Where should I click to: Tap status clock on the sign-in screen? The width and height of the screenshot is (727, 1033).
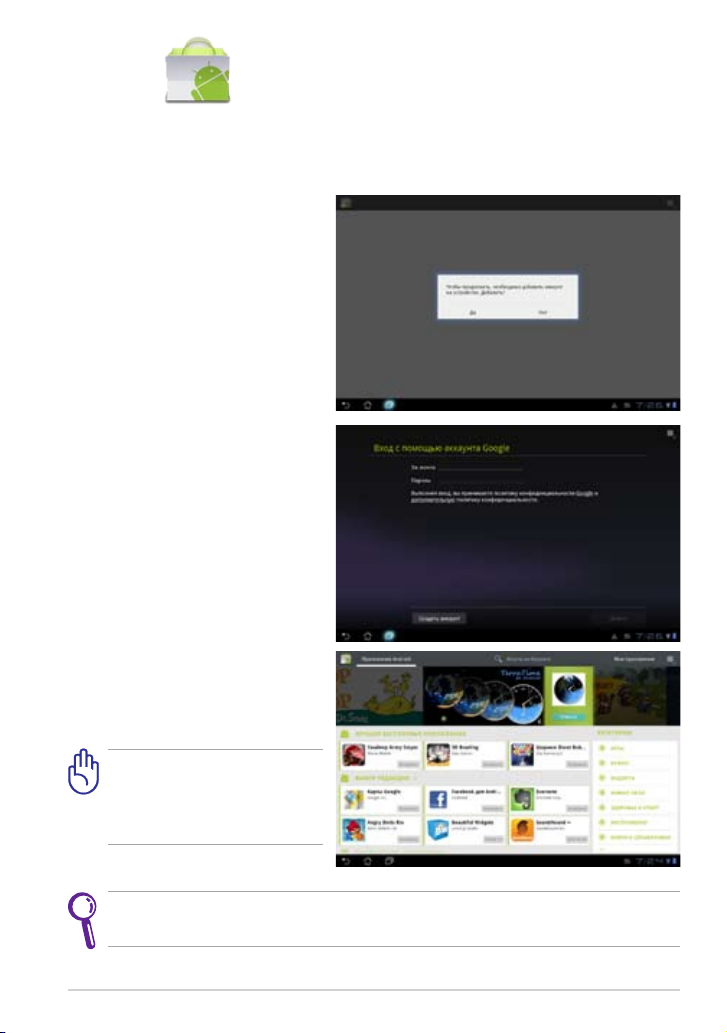[650, 636]
